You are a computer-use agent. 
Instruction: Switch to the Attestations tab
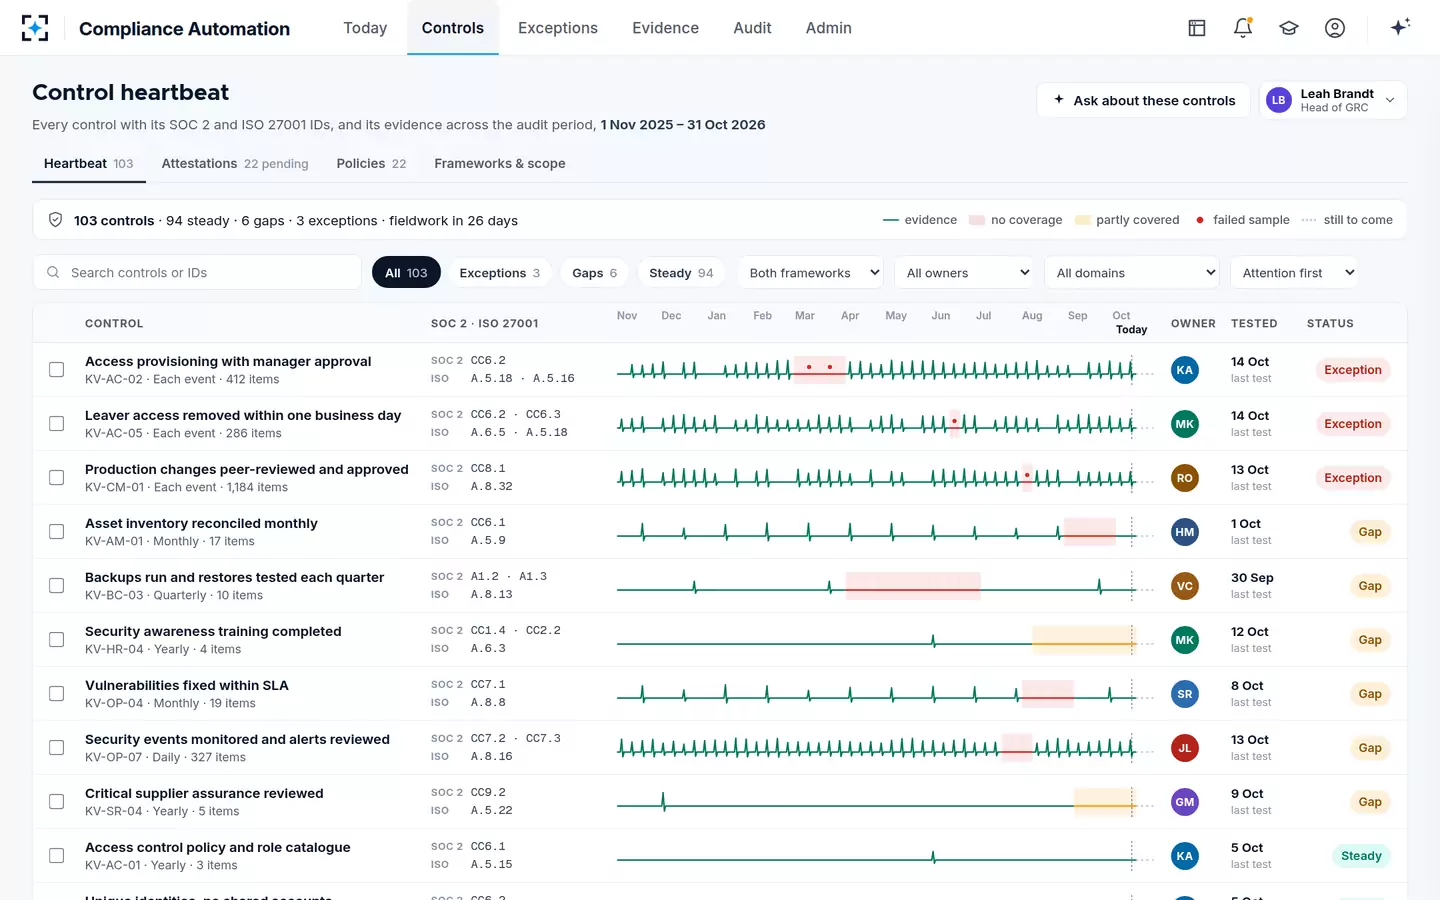point(235,164)
